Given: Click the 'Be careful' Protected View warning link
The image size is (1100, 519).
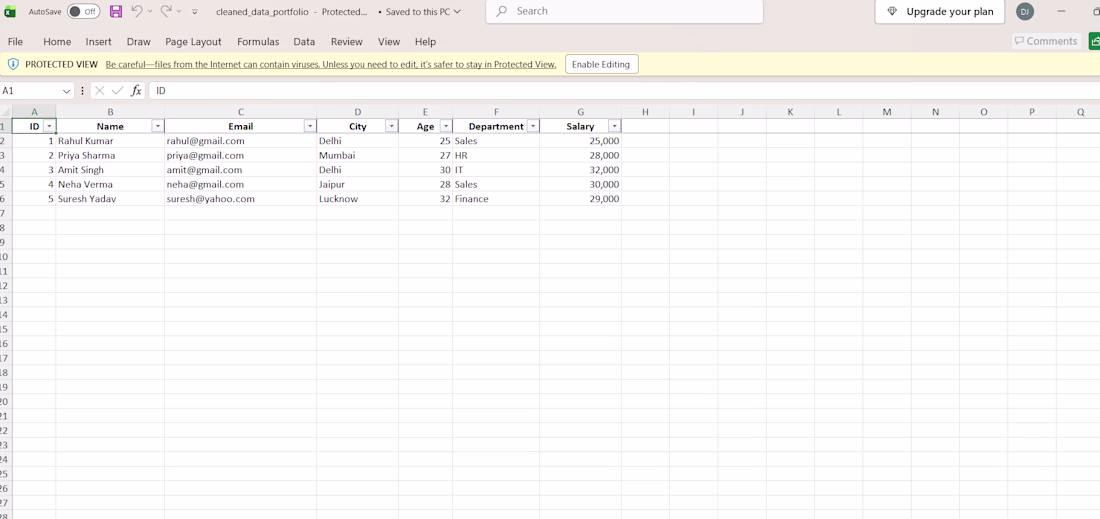Looking at the screenshot, I should 331,65.
